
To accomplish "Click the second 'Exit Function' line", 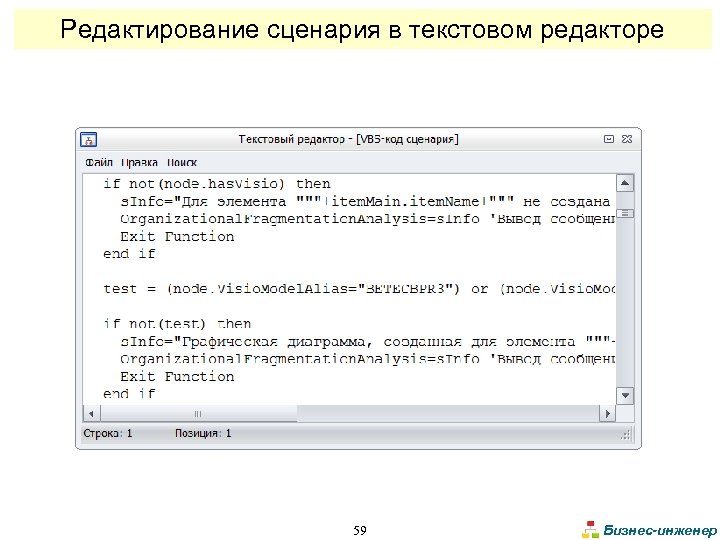I will (x=177, y=377).
